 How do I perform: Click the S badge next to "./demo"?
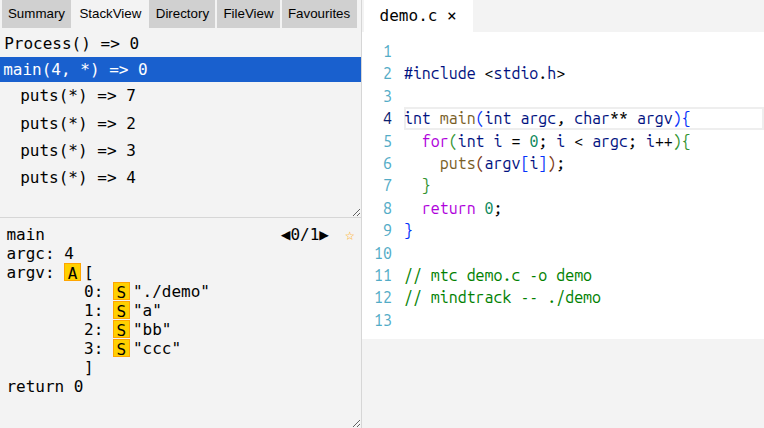(x=121, y=292)
